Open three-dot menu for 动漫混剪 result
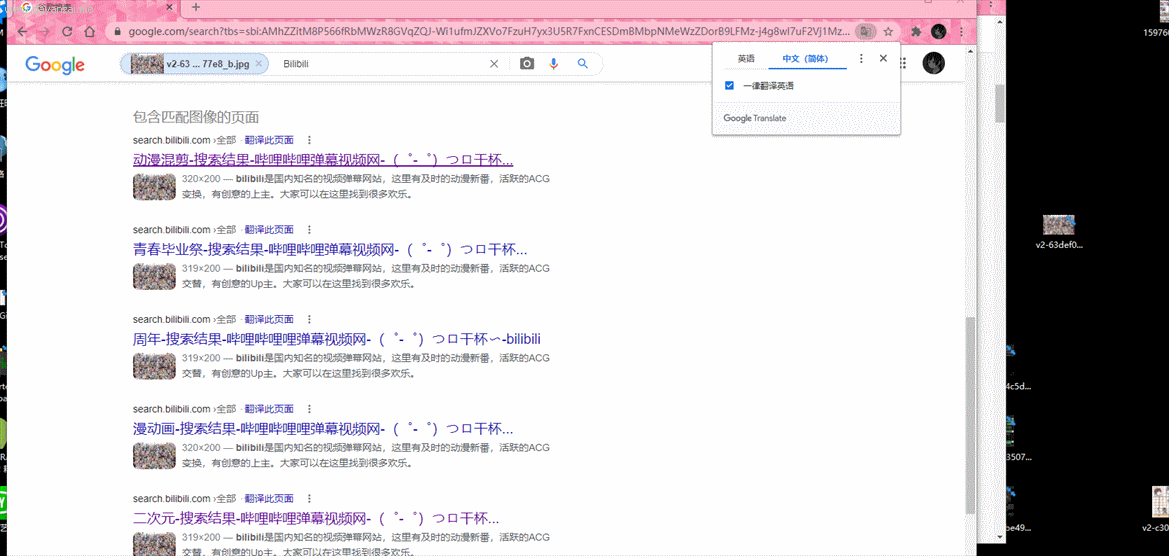 point(309,139)
